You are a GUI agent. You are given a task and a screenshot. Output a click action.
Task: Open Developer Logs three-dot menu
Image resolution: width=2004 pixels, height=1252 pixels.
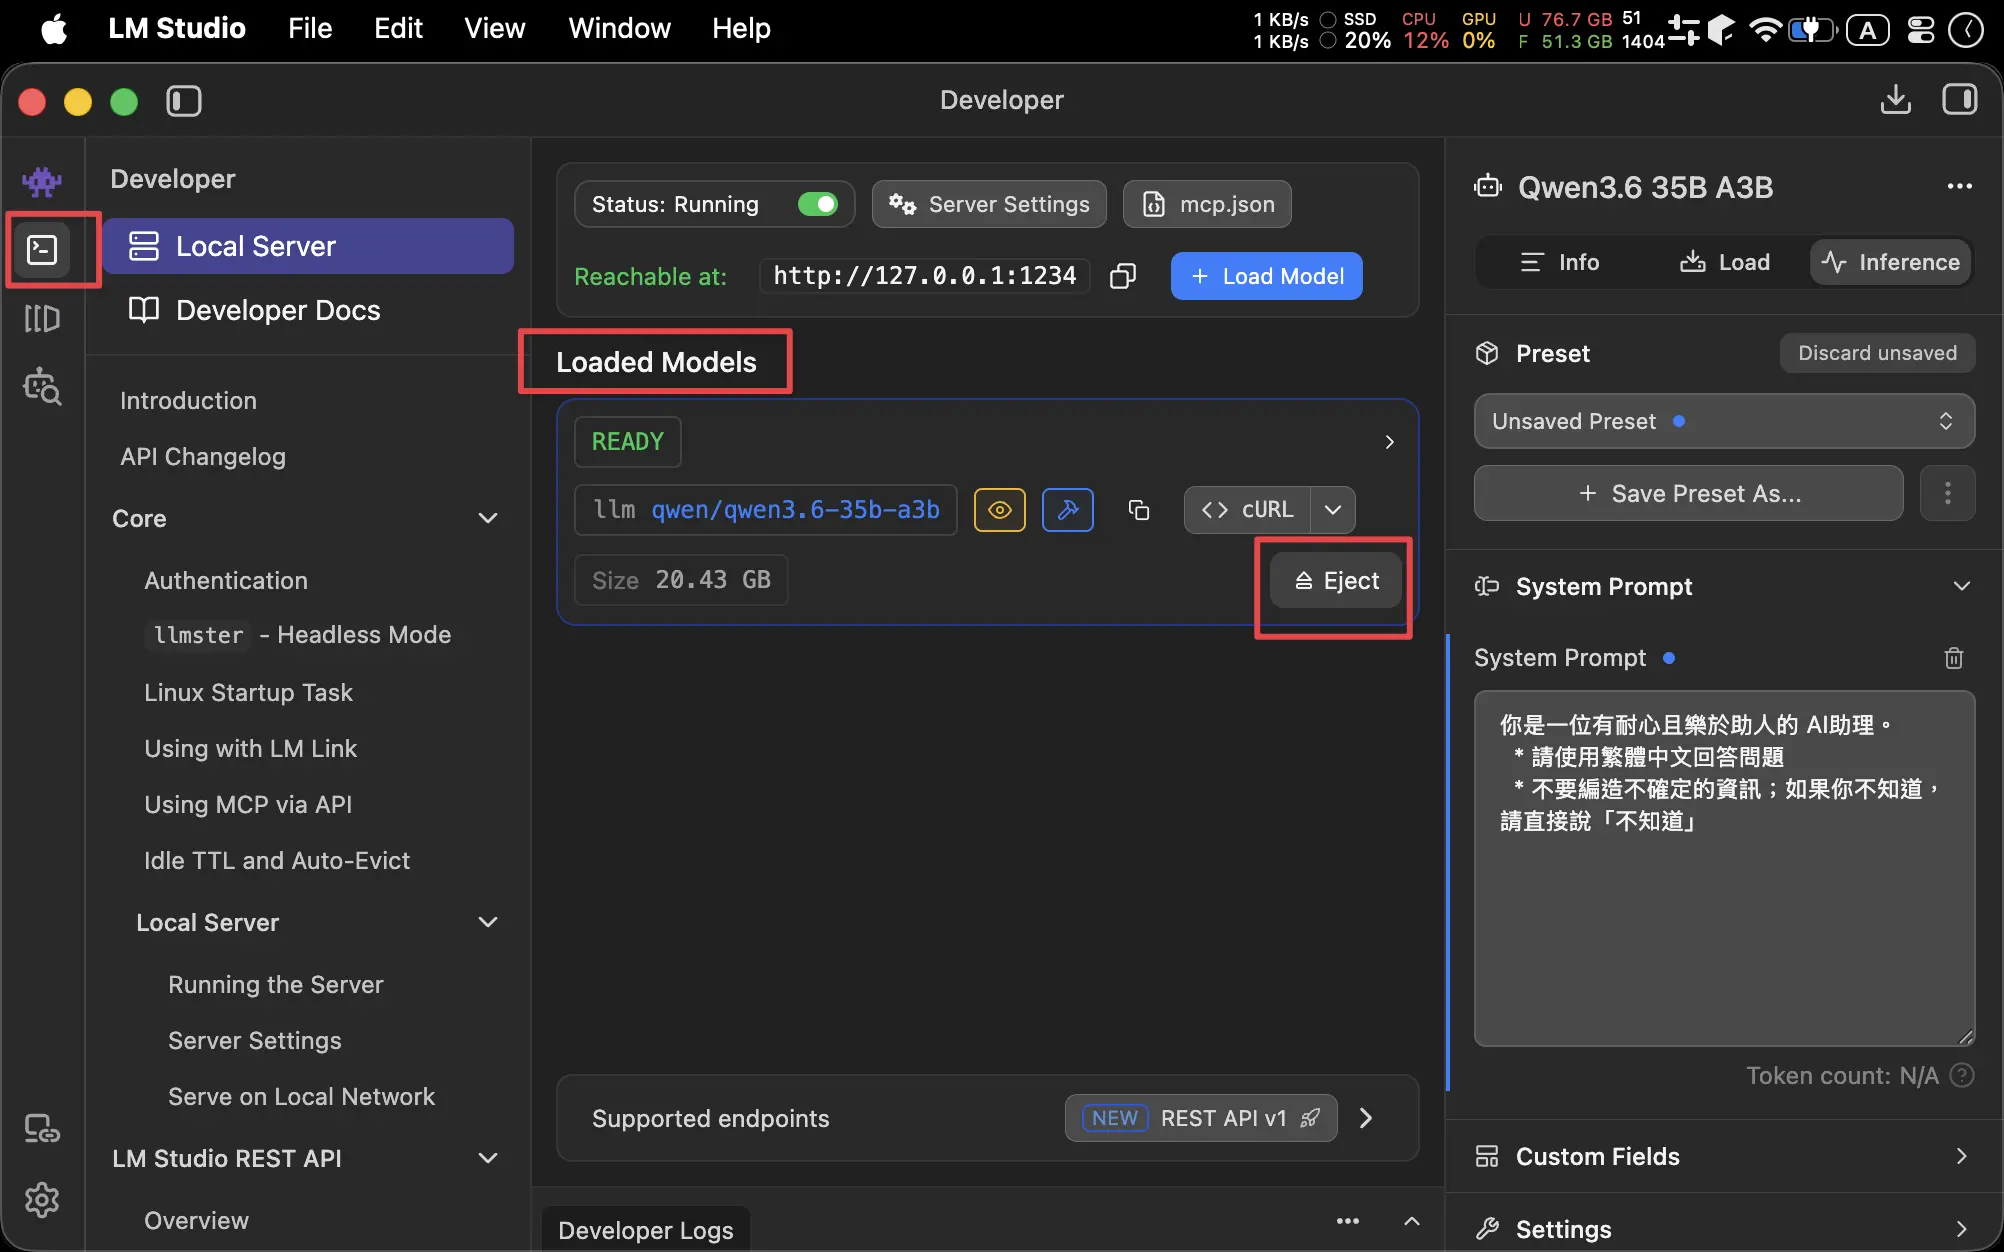1348,1221
